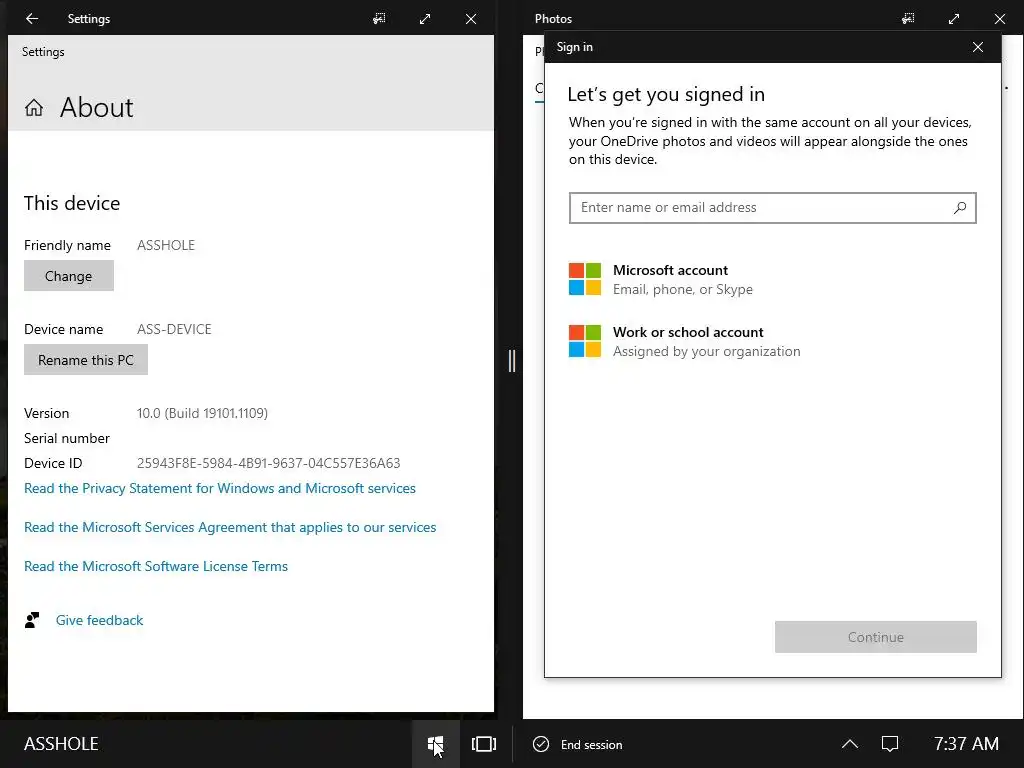This screenshot has width=1024, height=768.
Task: Open Task View from the taskbar
Action: (x=484, y=744)
